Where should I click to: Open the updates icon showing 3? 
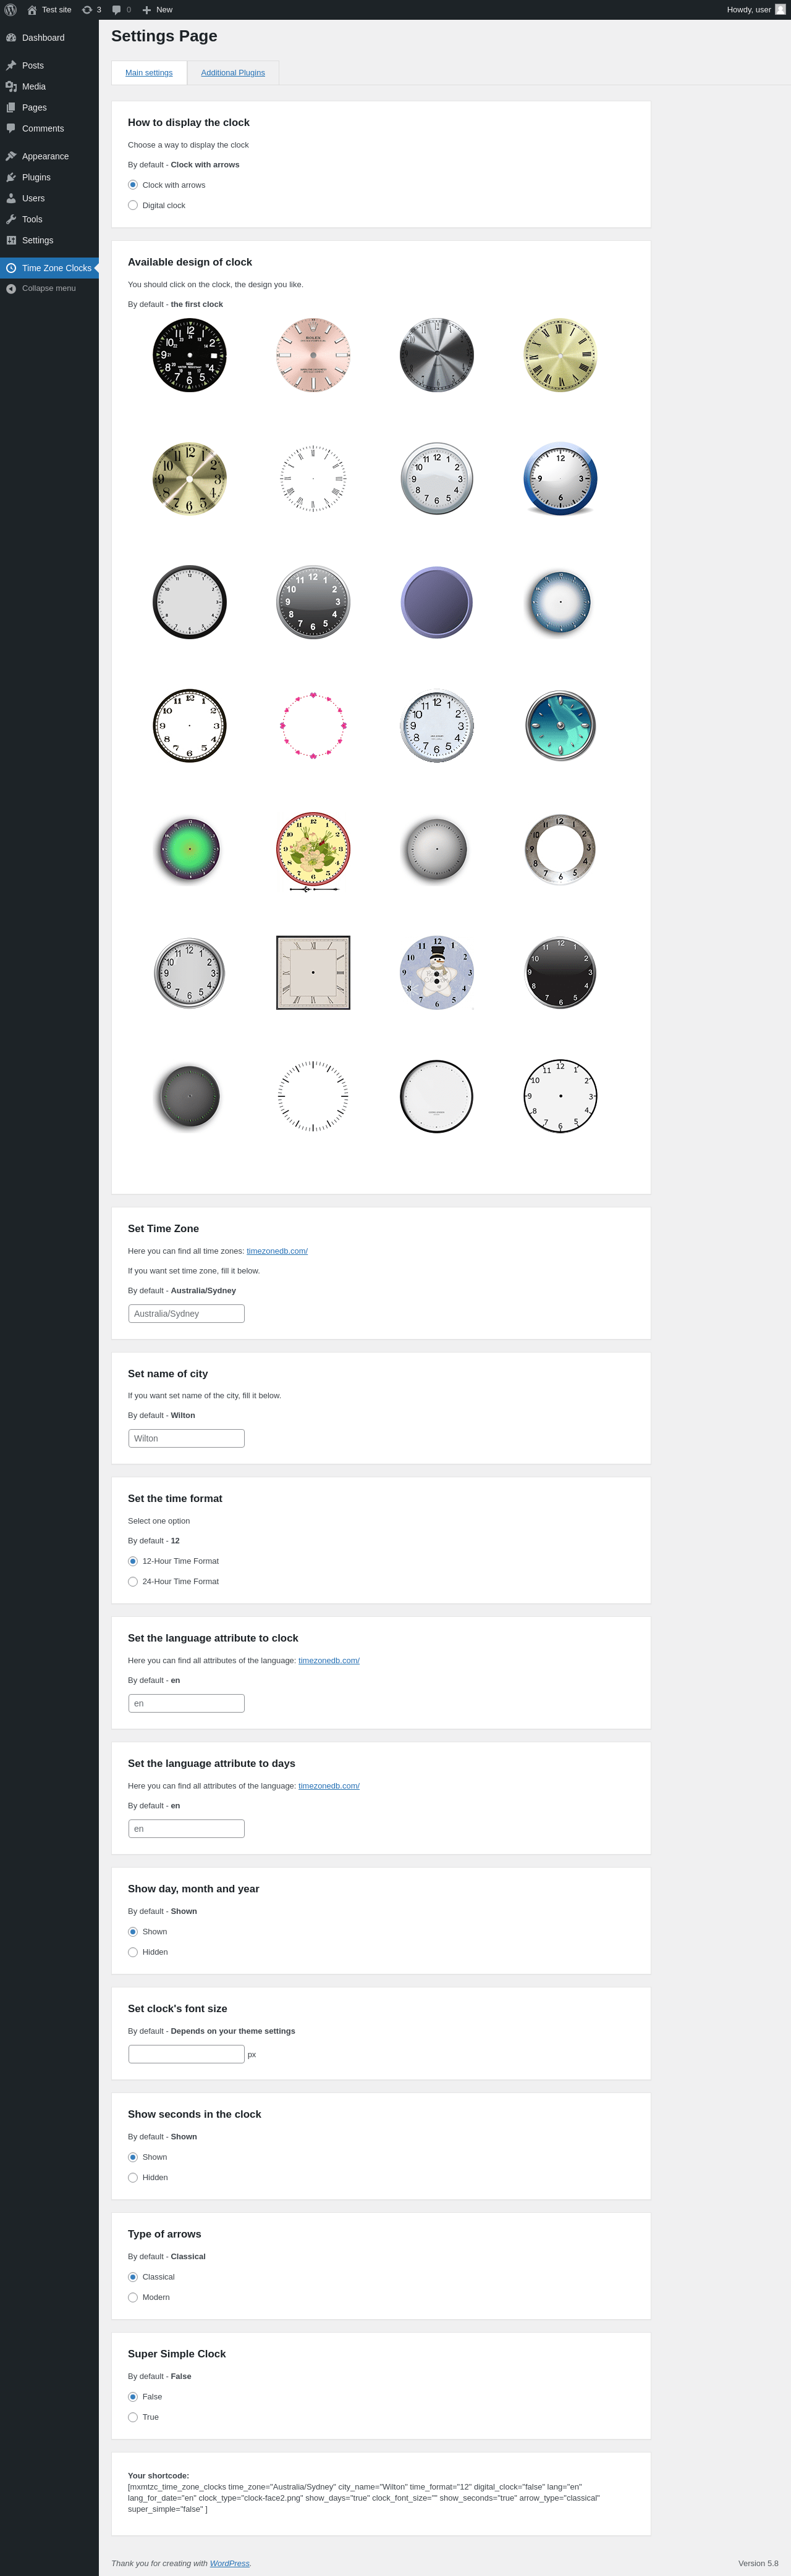[91, 10]
